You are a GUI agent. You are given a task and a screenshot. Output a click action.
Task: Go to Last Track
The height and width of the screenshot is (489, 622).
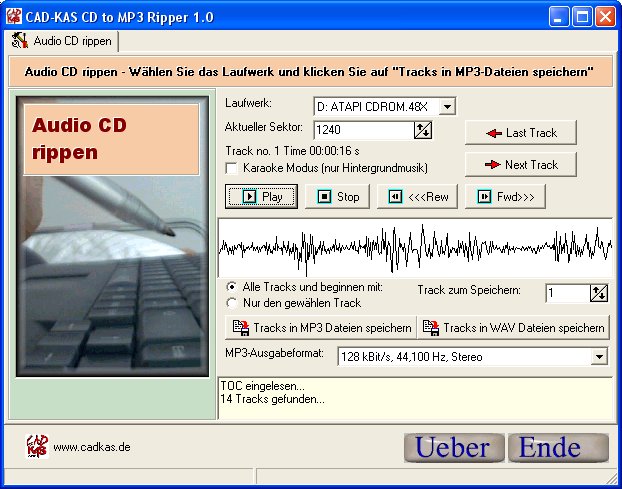click(x=520, y=133)
